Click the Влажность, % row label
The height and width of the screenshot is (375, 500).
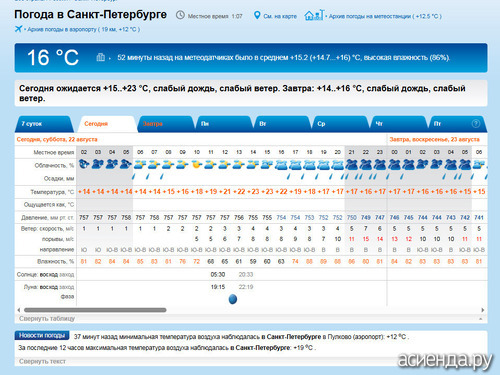(56, 262)
